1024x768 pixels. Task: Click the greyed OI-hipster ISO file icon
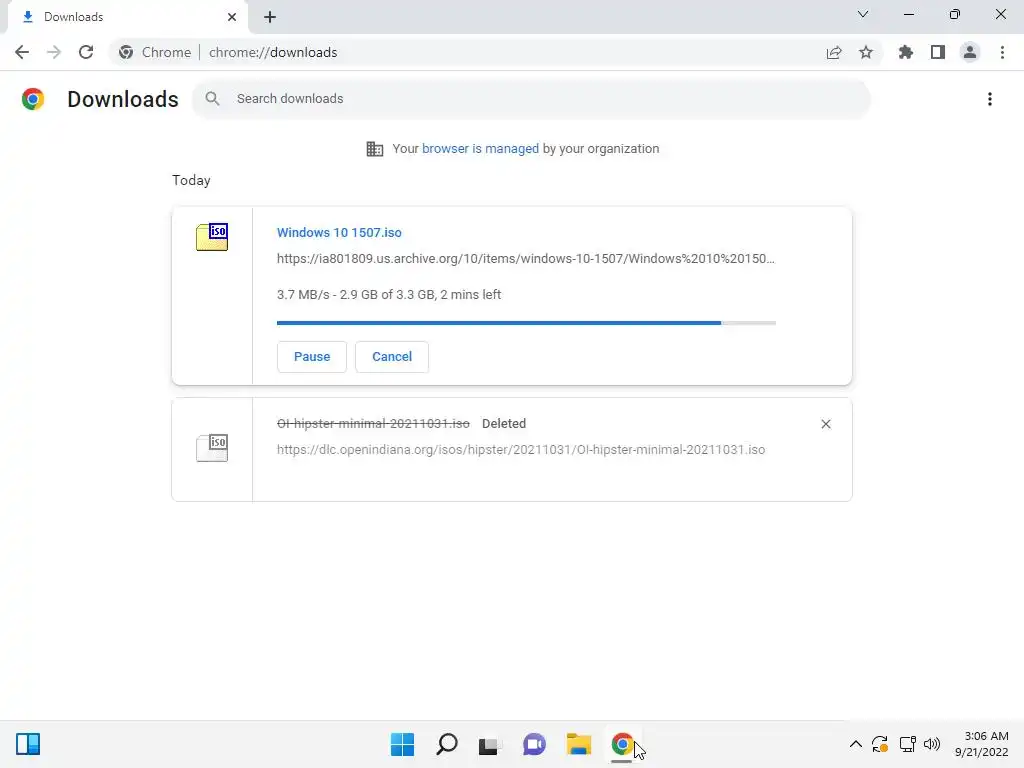point(212,448)
